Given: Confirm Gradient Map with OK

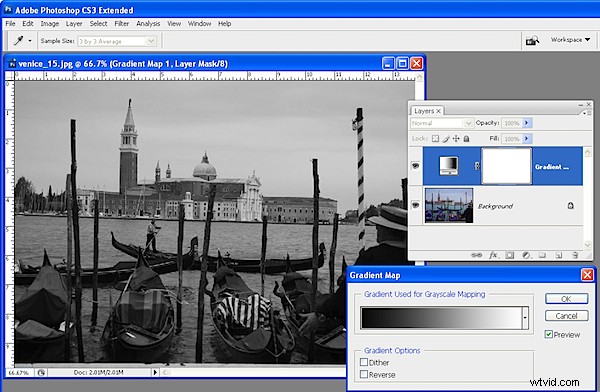Looking at the screenshot, I should (x=566, y=299).
